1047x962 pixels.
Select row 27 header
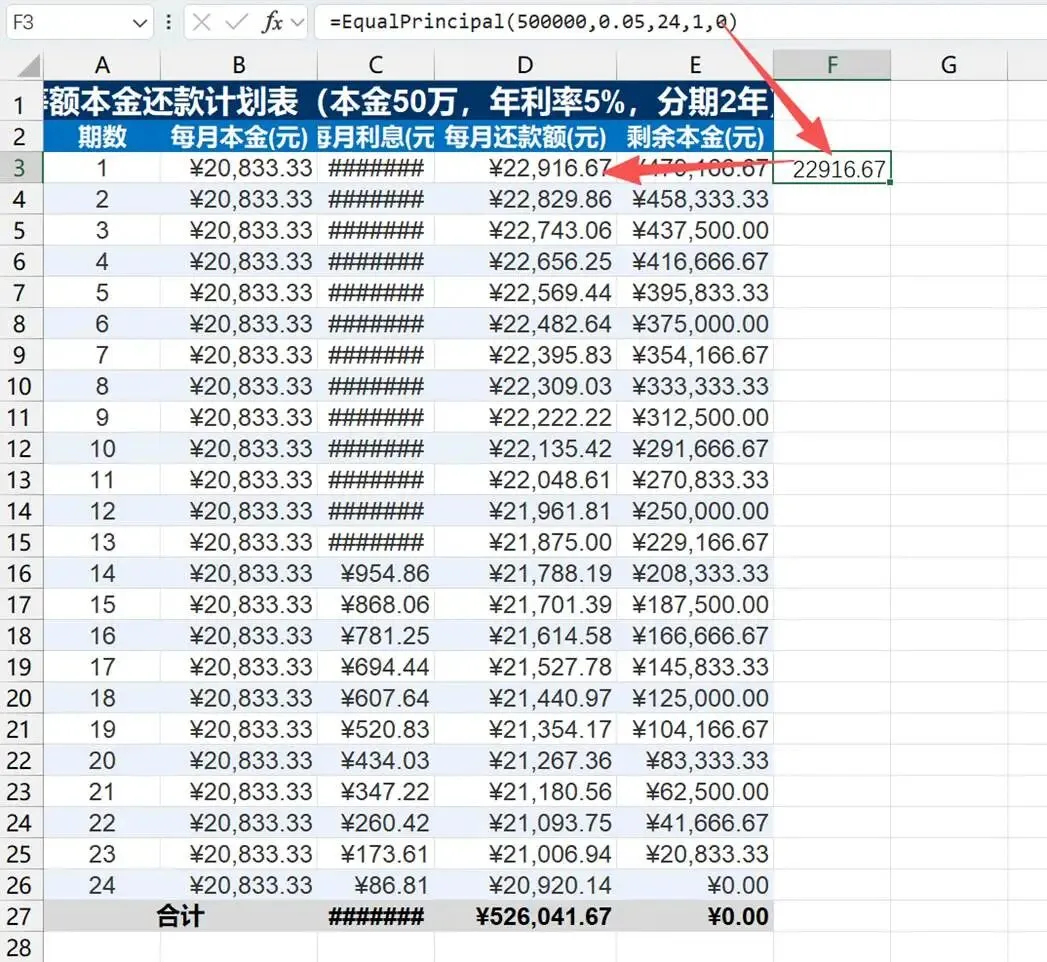pos(20,917)
